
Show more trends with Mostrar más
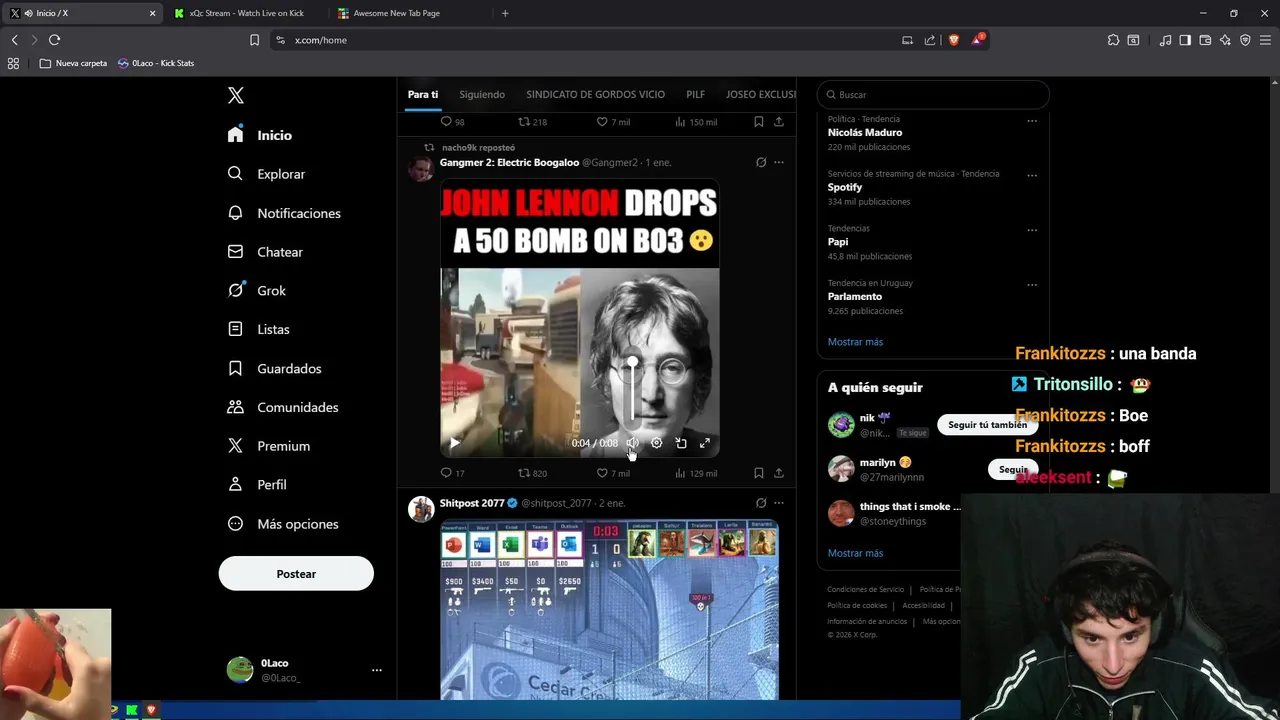[x=855, y=342]
